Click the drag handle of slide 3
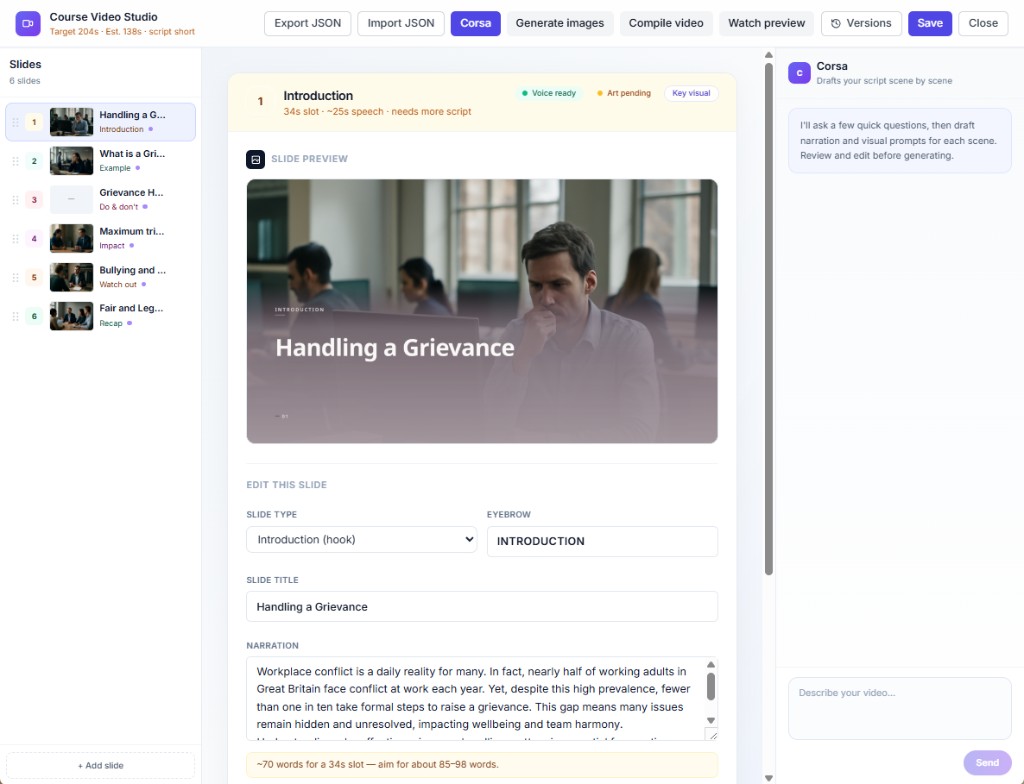 [16, 200]
